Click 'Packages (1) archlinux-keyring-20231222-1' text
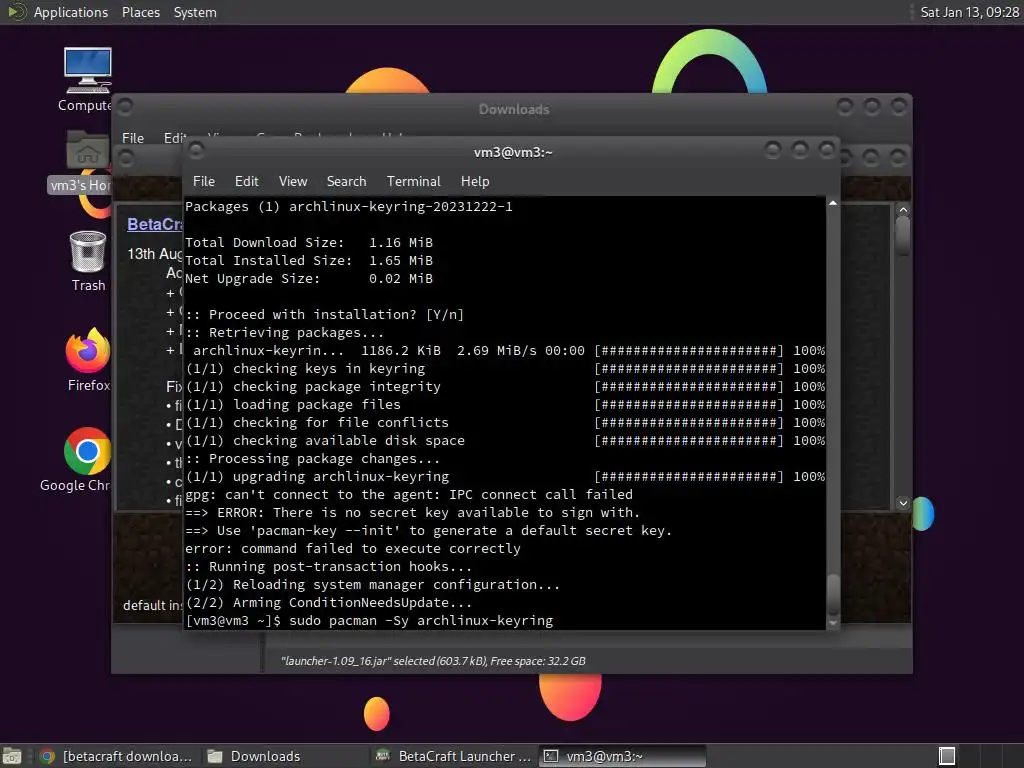 (349, 206)
